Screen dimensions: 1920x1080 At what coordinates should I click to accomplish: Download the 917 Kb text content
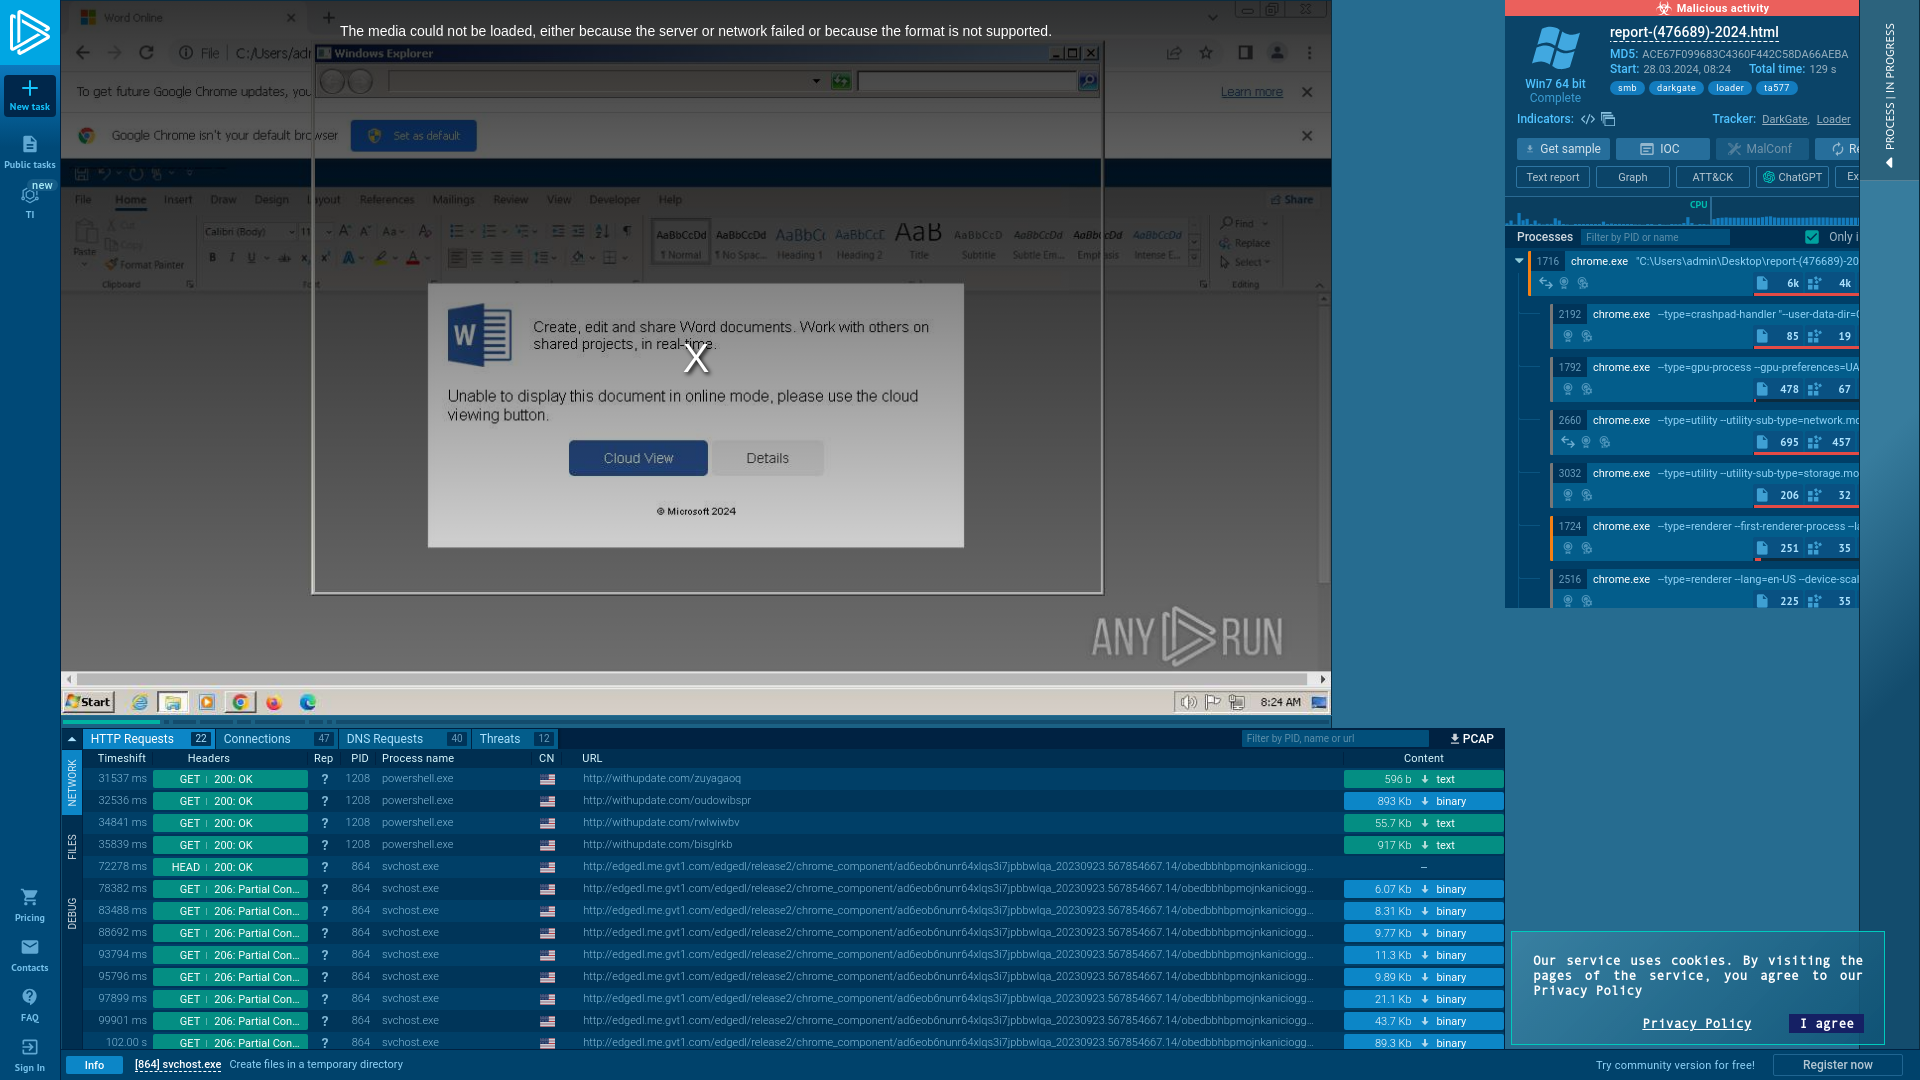click(1424, 845)
